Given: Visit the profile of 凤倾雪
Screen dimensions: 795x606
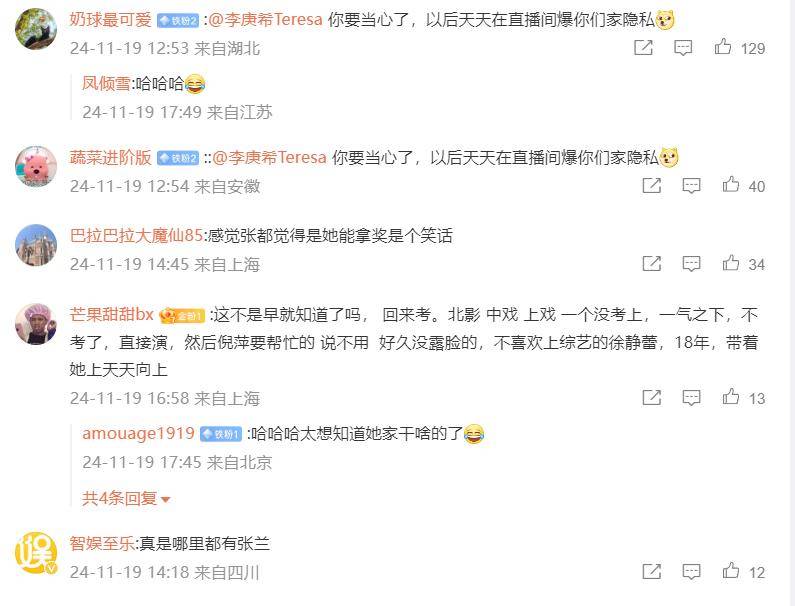Looking at the screenshot, I should tap(106, 83).
